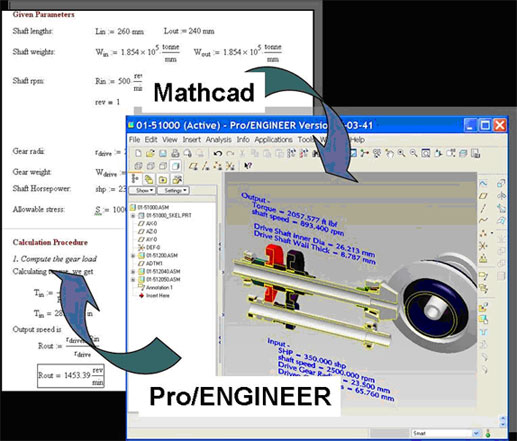Select the 01-512040.ASM tree item

point(159,271)
